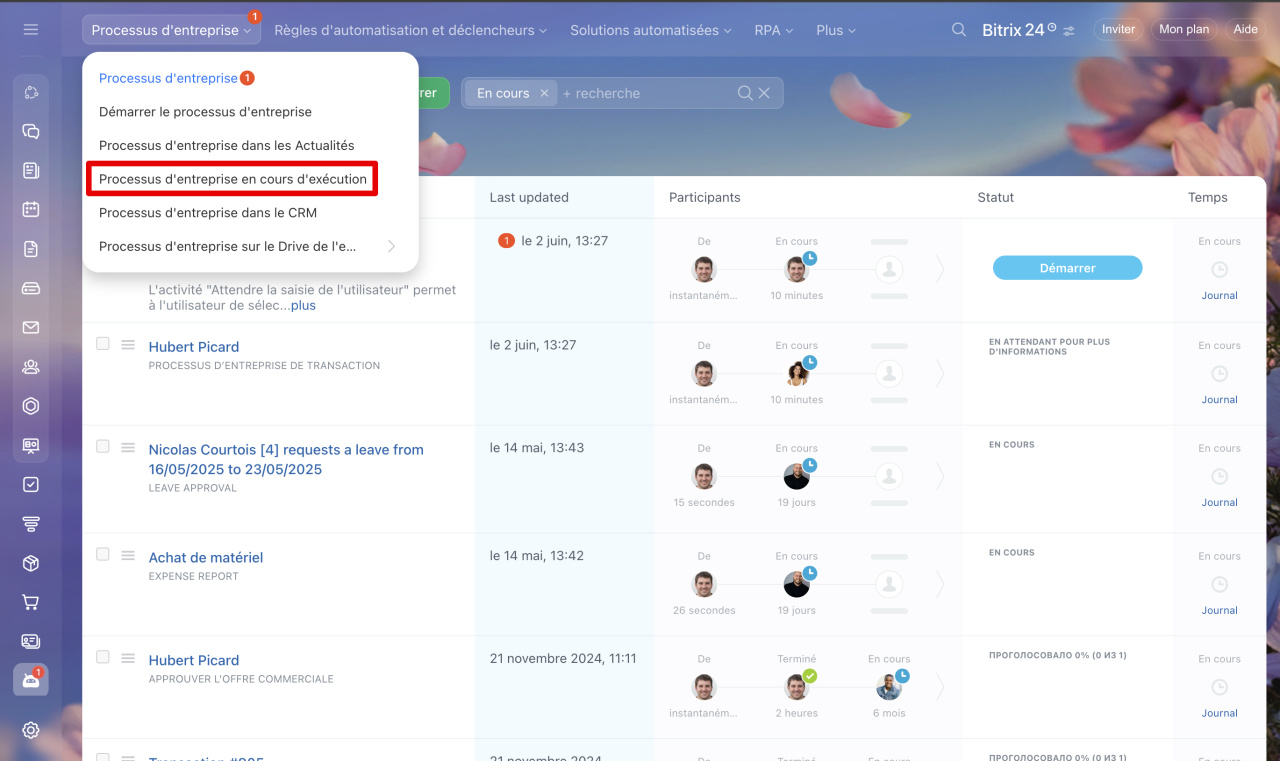Click the Last updated column header
Viewport: 1280px width, 761px height.
tap(529, 198)
